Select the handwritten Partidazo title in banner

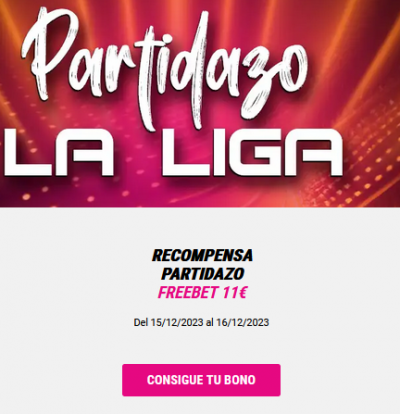(x=166, y=68)
